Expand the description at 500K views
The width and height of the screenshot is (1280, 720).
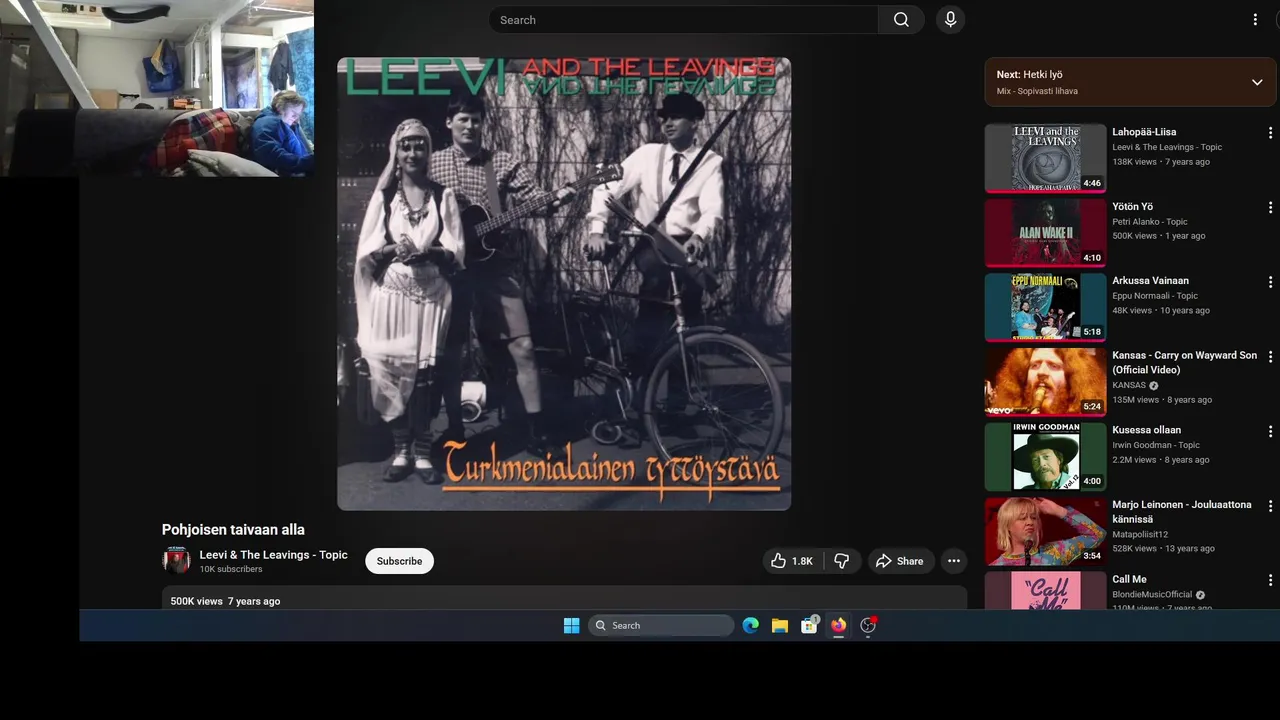[564, 598]
